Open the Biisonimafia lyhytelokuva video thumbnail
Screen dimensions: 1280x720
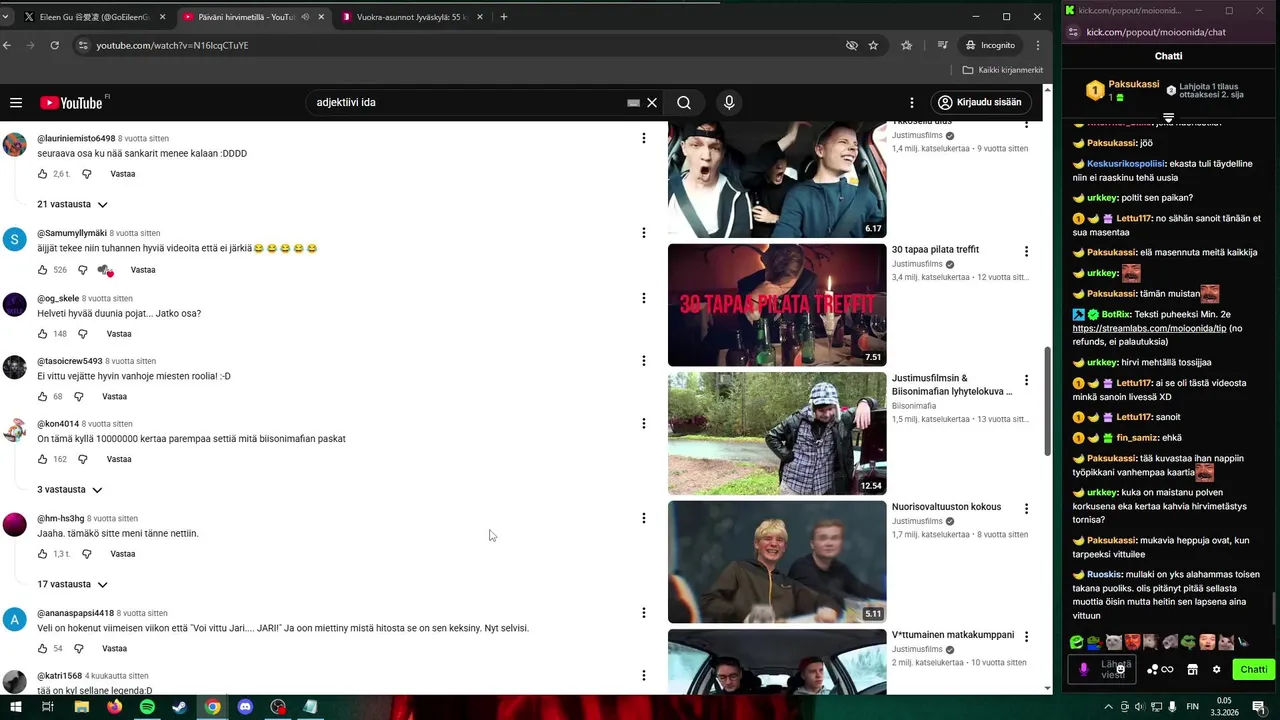point(777,433)
